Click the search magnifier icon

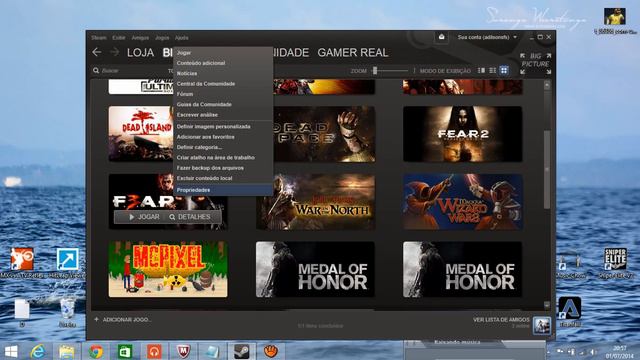(x=96, y=71)
